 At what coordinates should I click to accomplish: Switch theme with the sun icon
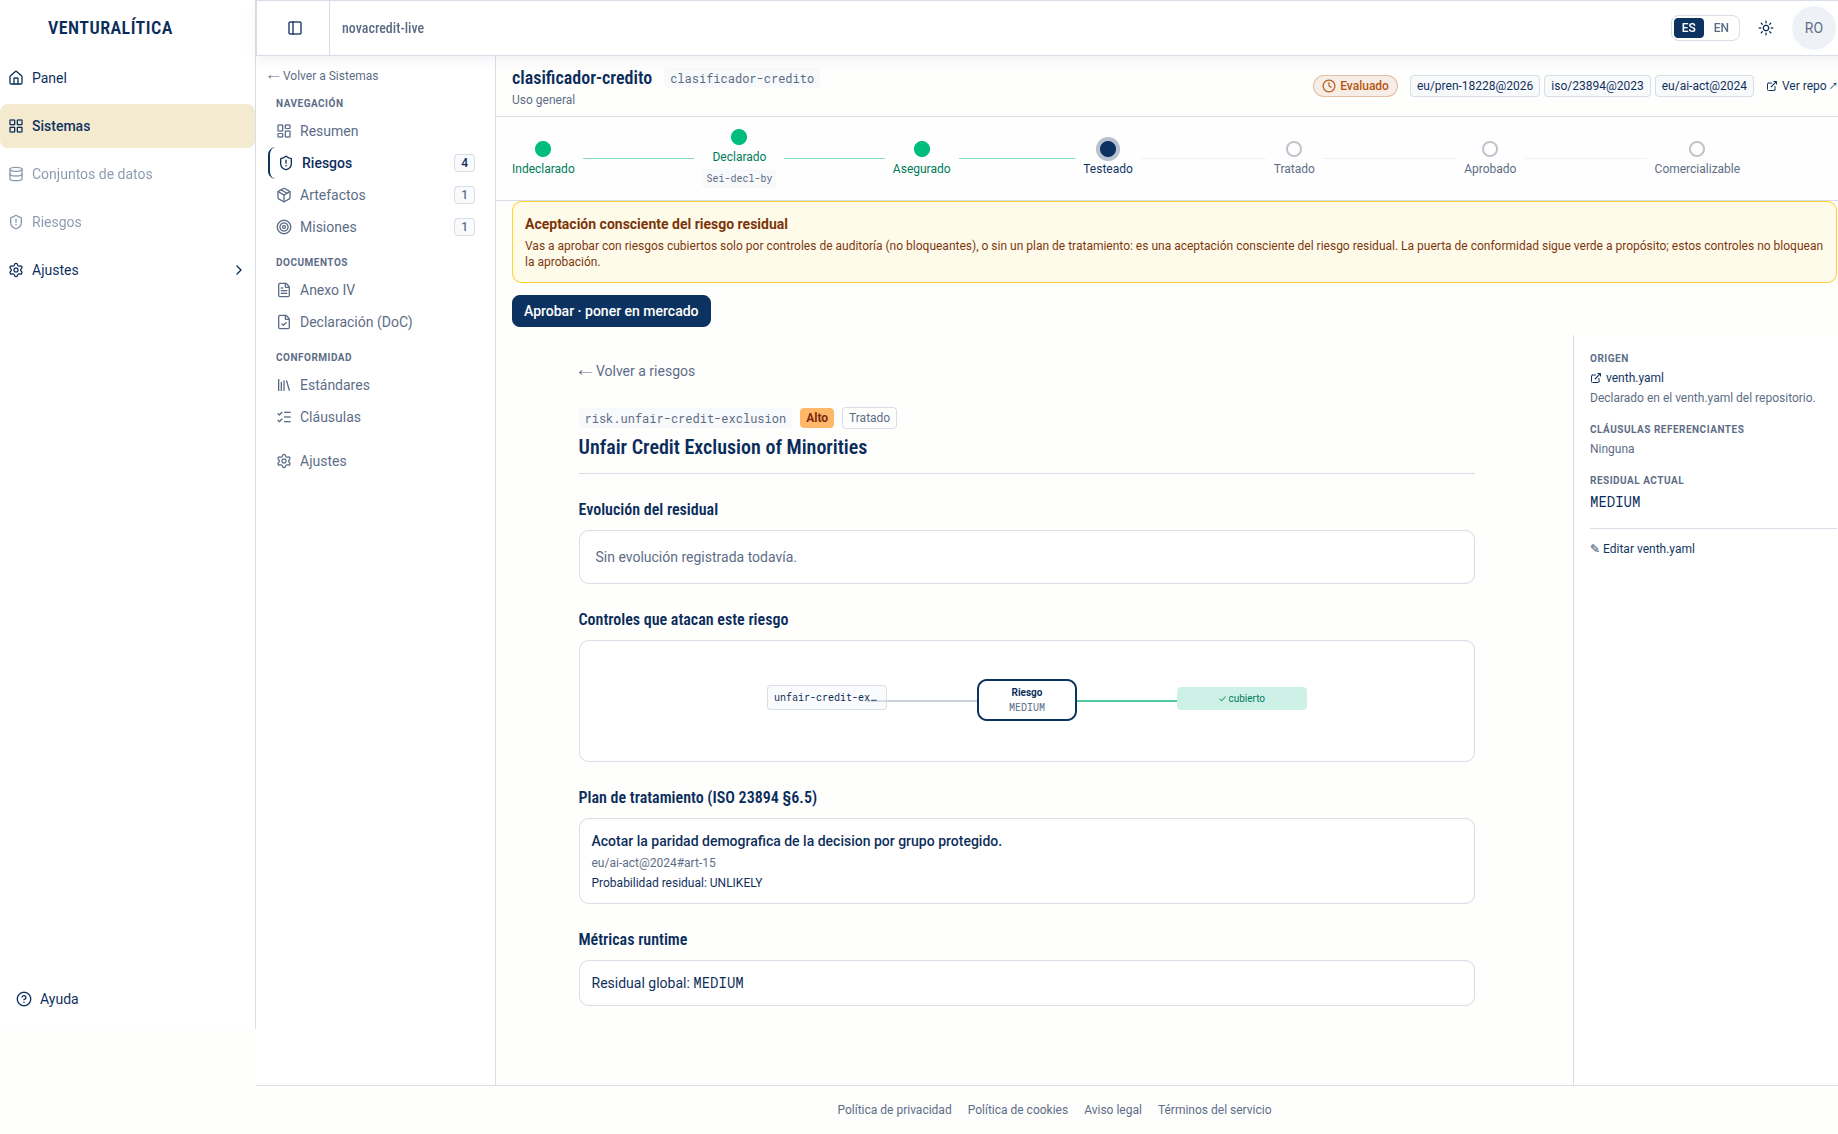pos(1766,28)
